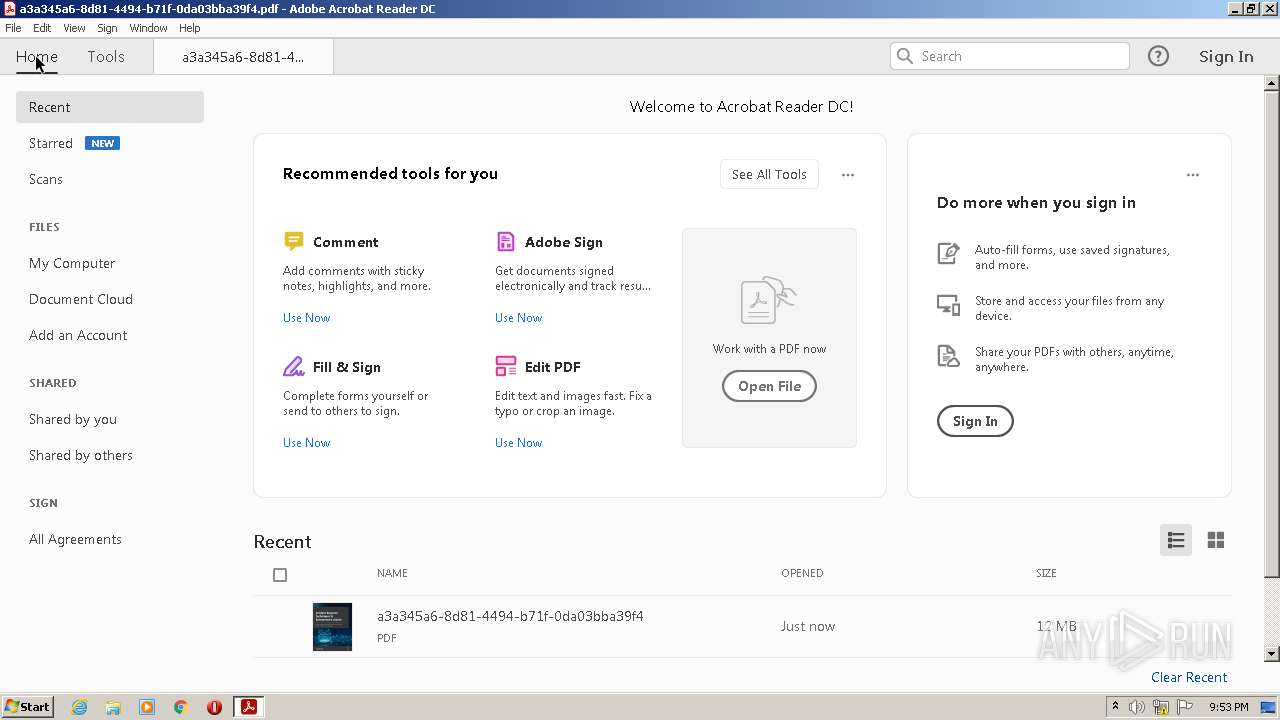Click the Edit PDF tool icon
Screen dimensions: 1280x720
[x=506, y=366]
